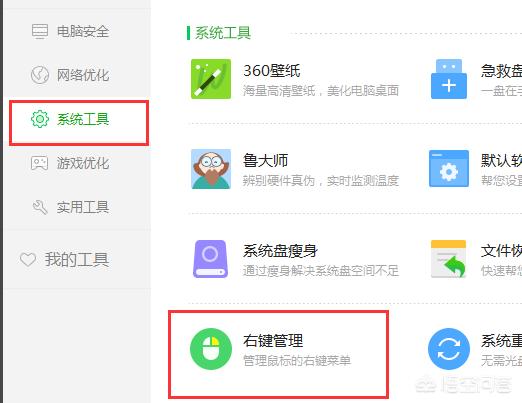This screenshot has height=403, width=522.
Task: Open the 系统盘瘦身 purple disk icon
Action: coord(211,259)
